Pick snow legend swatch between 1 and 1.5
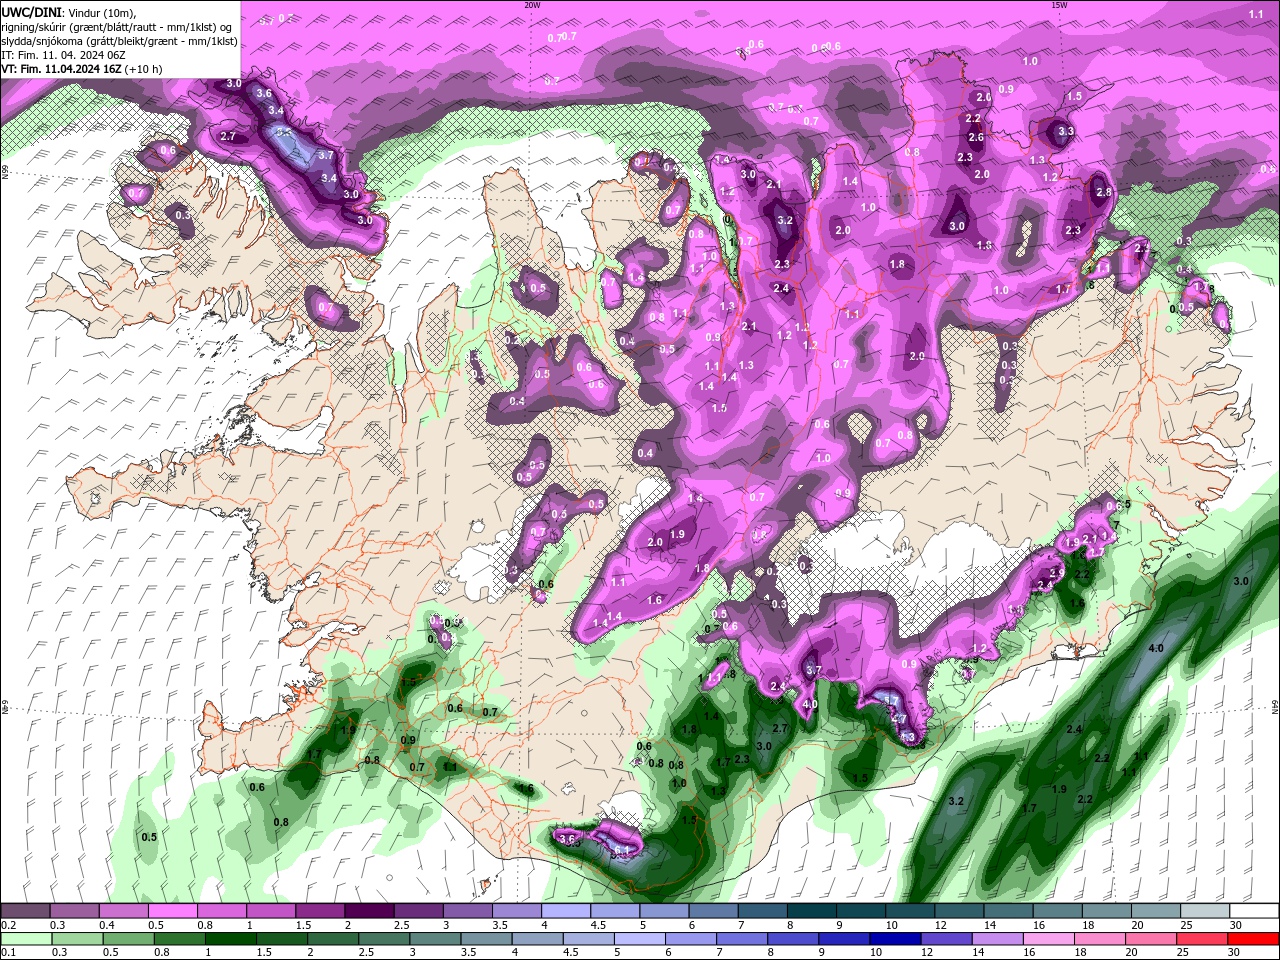 pyautogui.click(x=271, y=911)
